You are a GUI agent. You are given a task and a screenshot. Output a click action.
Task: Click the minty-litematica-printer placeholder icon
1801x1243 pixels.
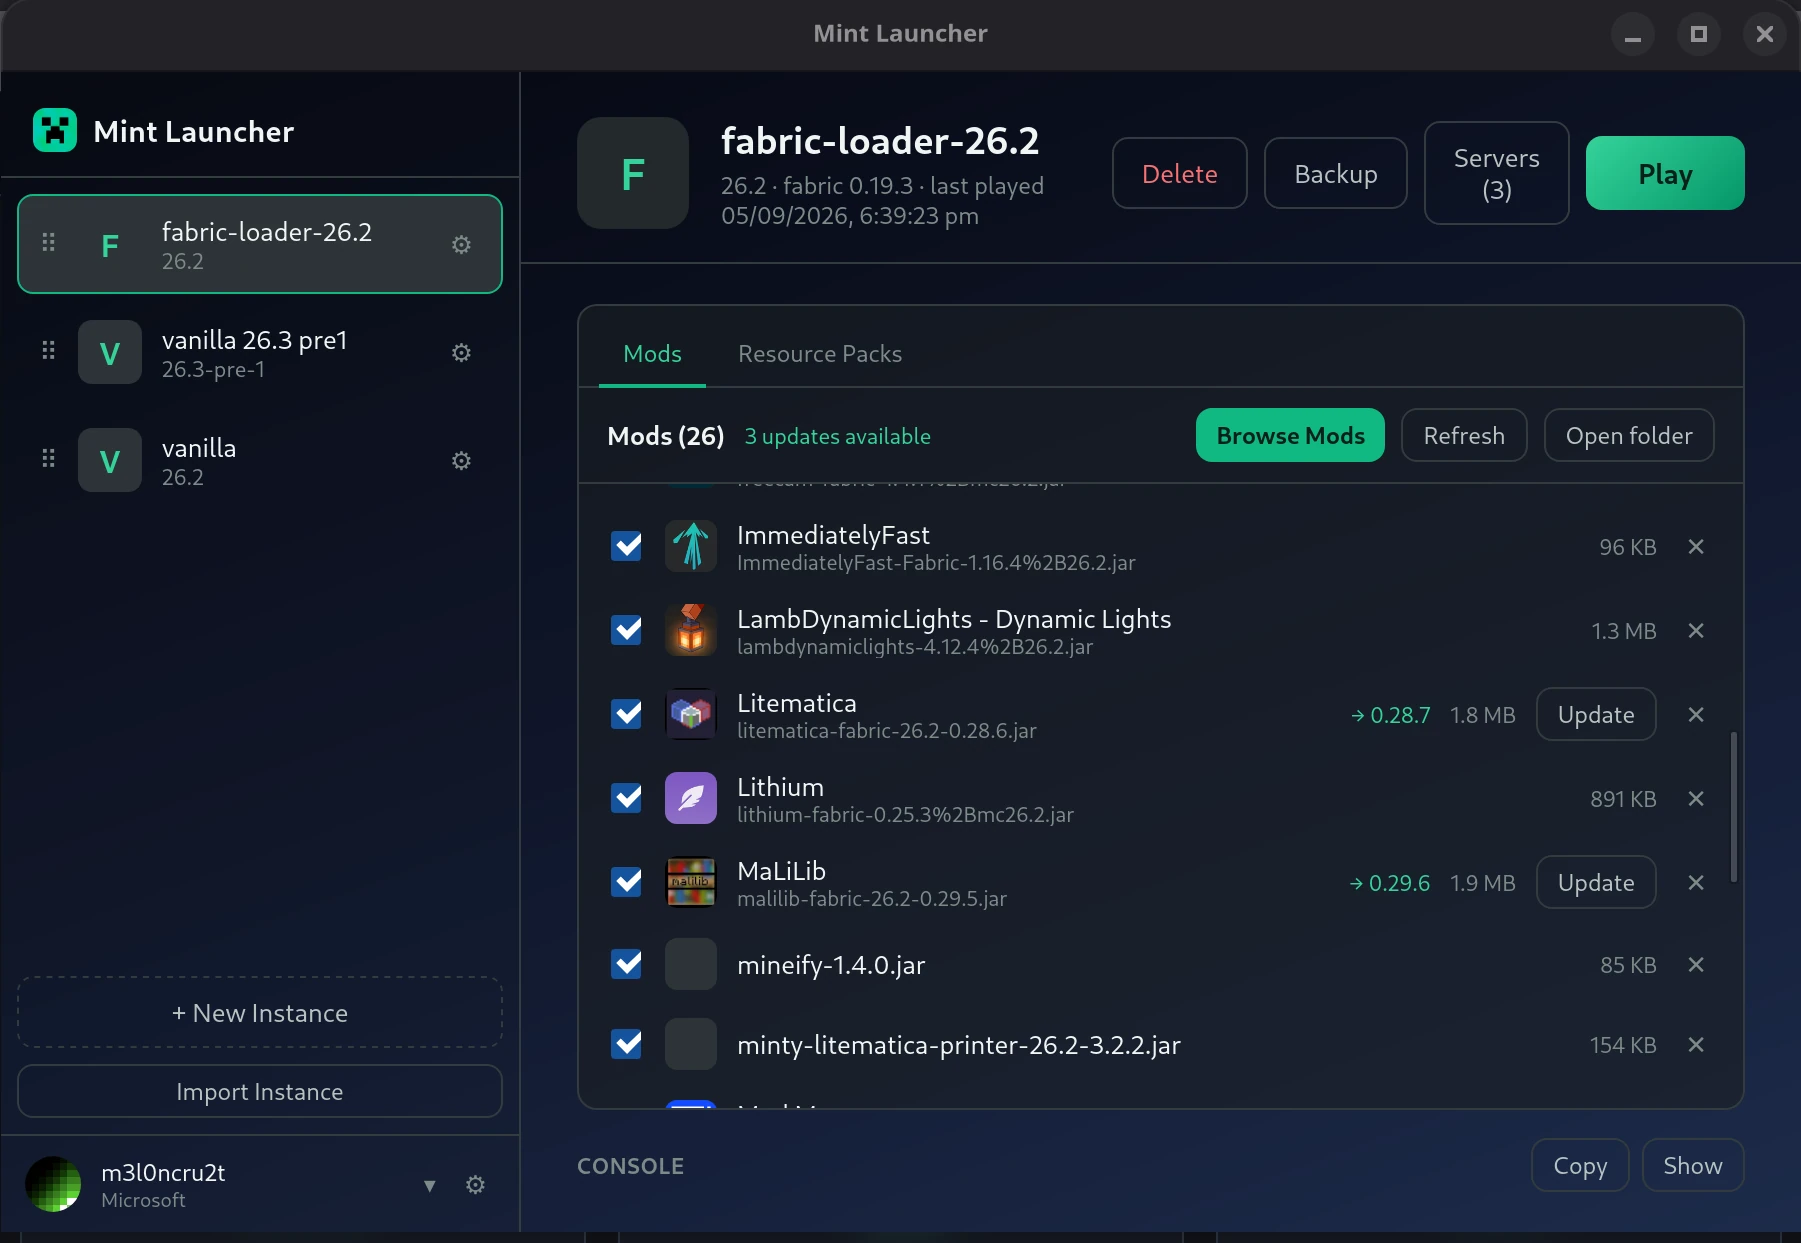691,1044
